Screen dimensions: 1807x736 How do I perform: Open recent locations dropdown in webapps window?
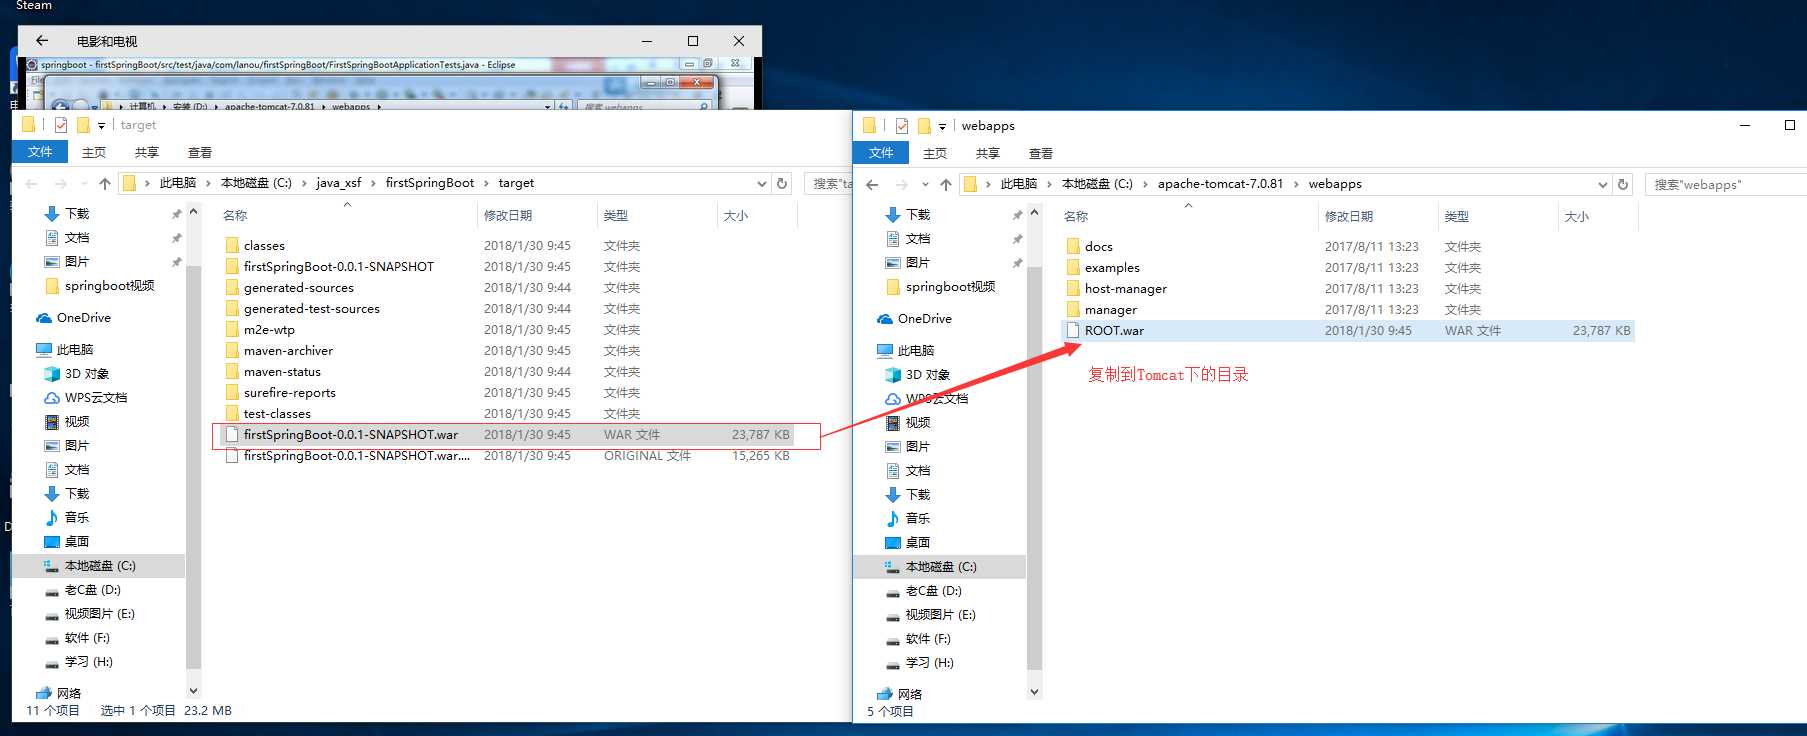[x=925, y=184]
